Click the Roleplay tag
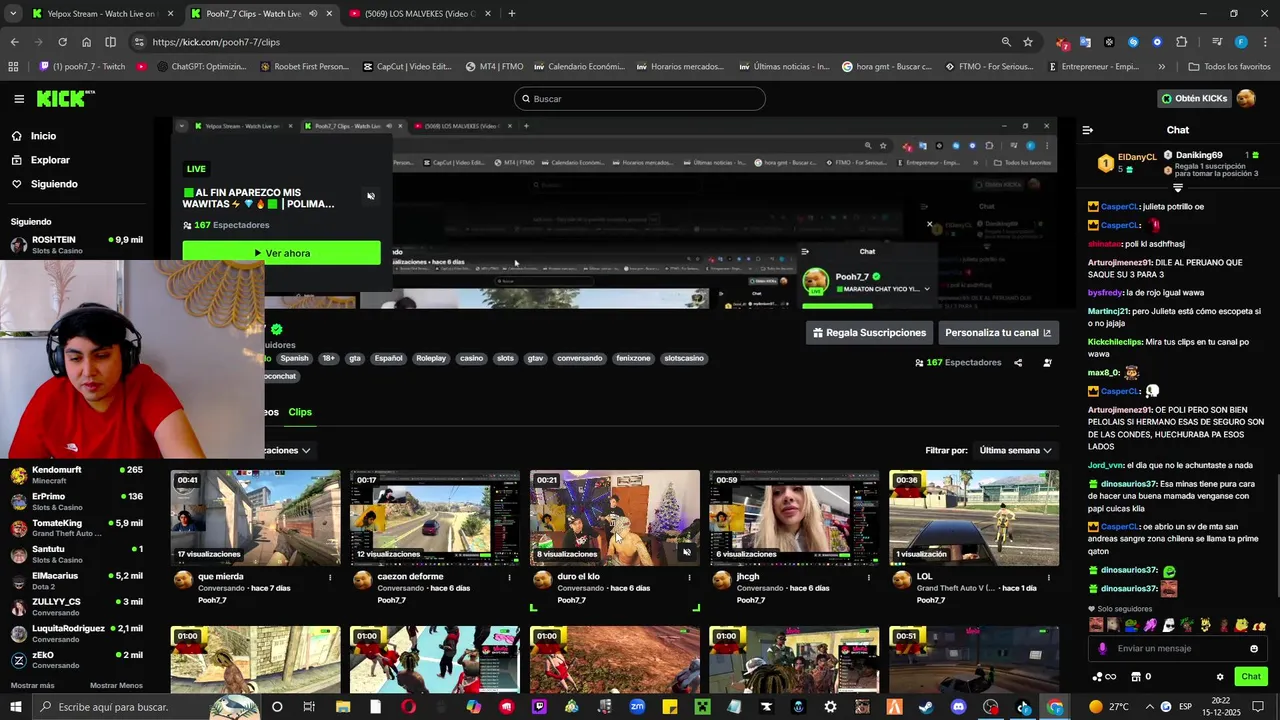1280x720 pixels. [431, 358]
